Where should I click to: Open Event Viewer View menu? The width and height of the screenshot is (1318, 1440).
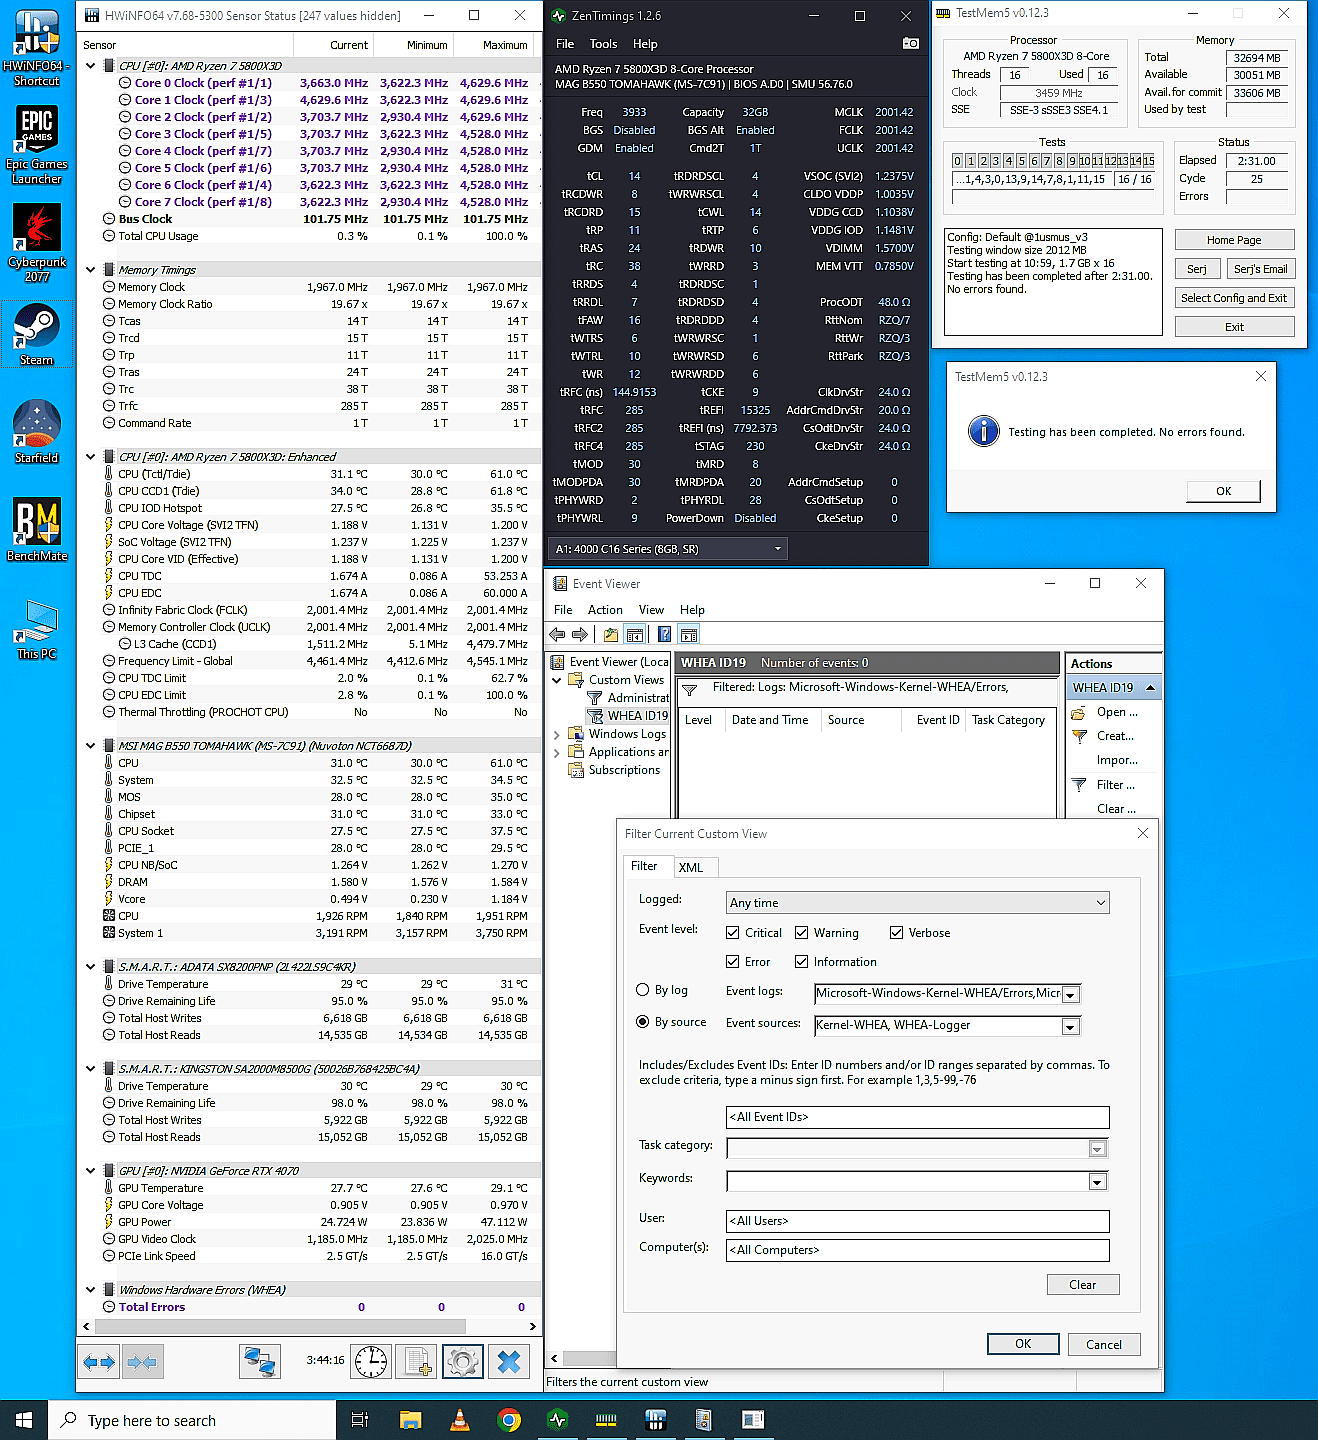coord(651,610)
